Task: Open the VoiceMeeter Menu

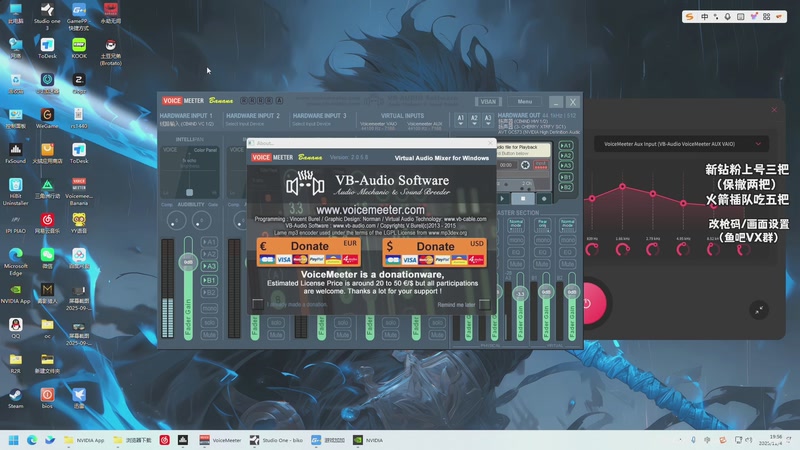Action: pyautogui.click(x=524, y=102)
